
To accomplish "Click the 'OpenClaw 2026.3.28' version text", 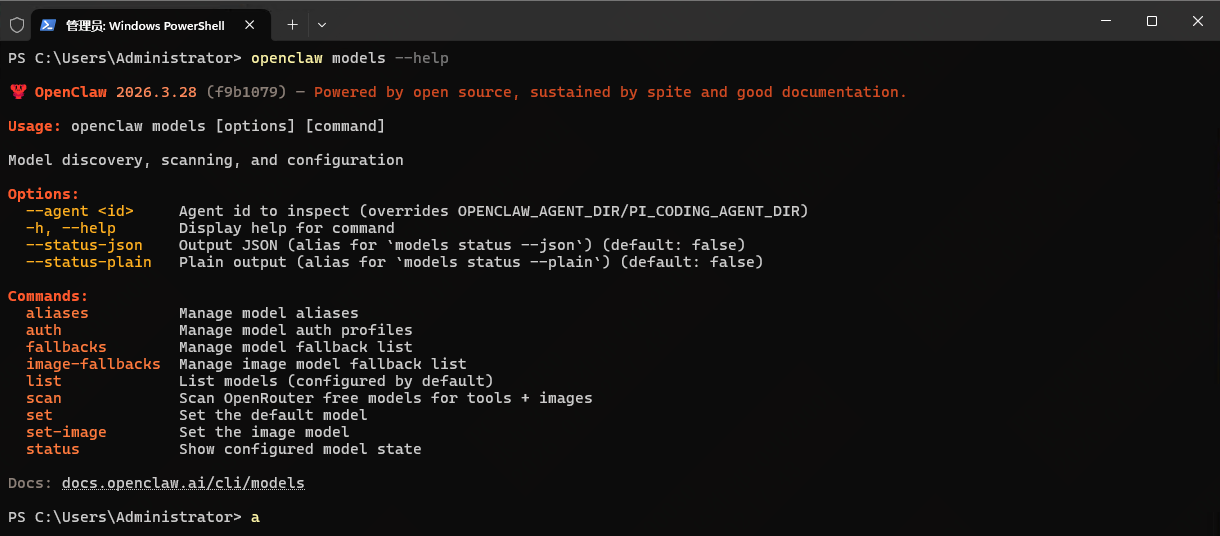I will 116,92.
